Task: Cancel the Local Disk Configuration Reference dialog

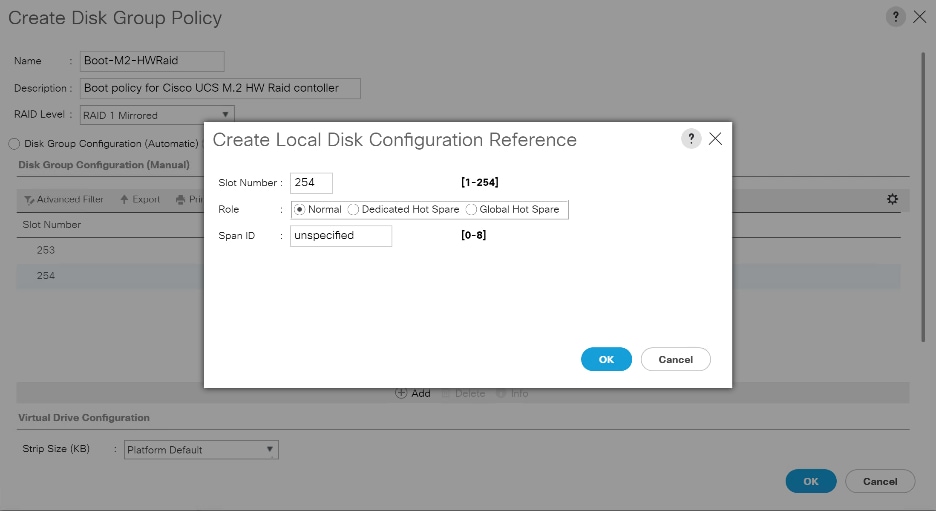Action: click(675, 359)
